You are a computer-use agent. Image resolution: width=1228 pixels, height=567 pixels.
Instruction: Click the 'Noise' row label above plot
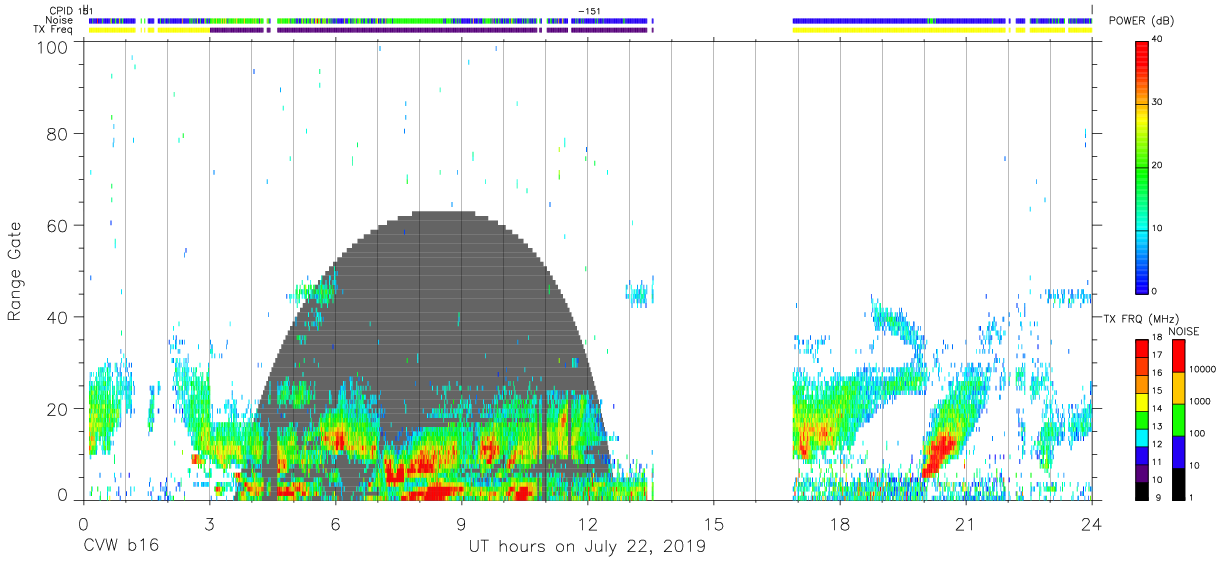(x=58, y=20)
